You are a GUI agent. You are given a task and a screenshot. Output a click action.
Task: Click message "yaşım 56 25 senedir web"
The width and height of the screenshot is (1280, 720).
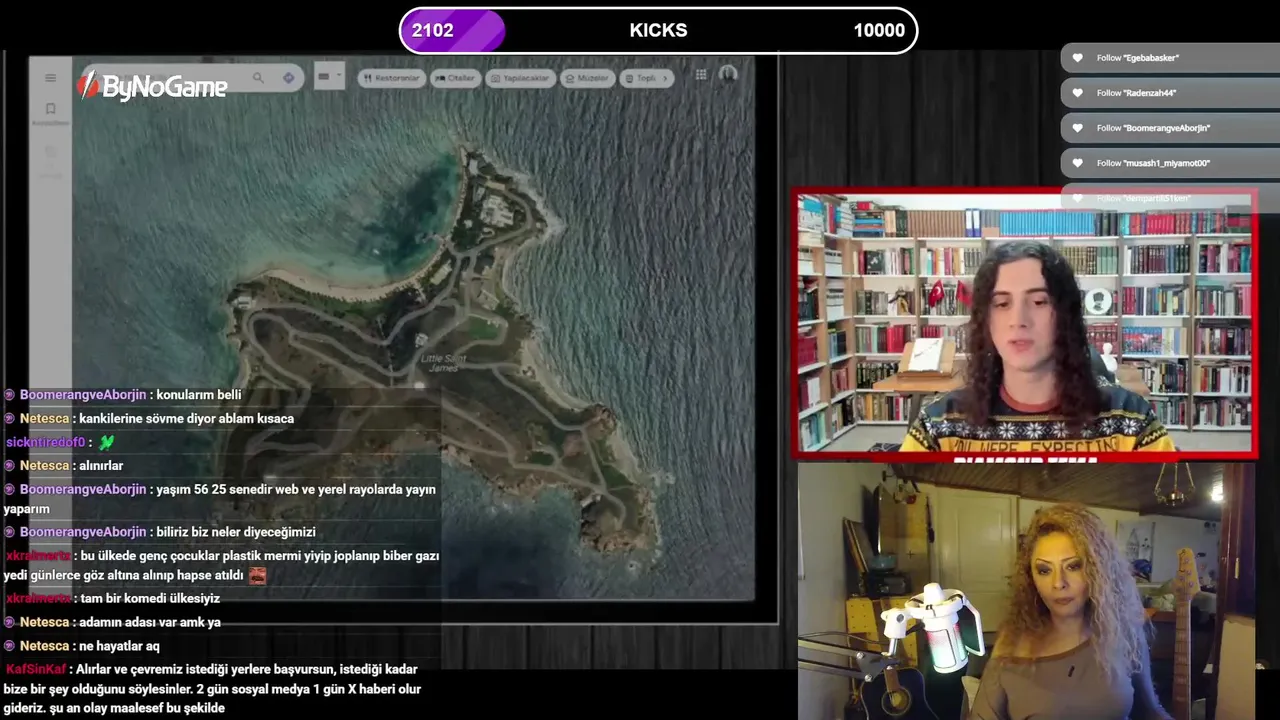click(x=220, y=498)
